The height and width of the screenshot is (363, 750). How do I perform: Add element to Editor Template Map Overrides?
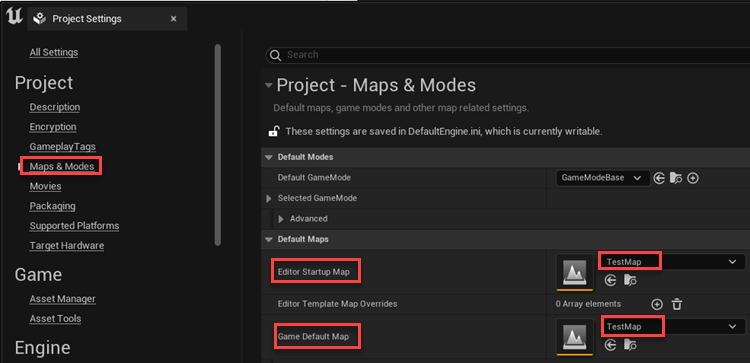[x=657, y=304]
